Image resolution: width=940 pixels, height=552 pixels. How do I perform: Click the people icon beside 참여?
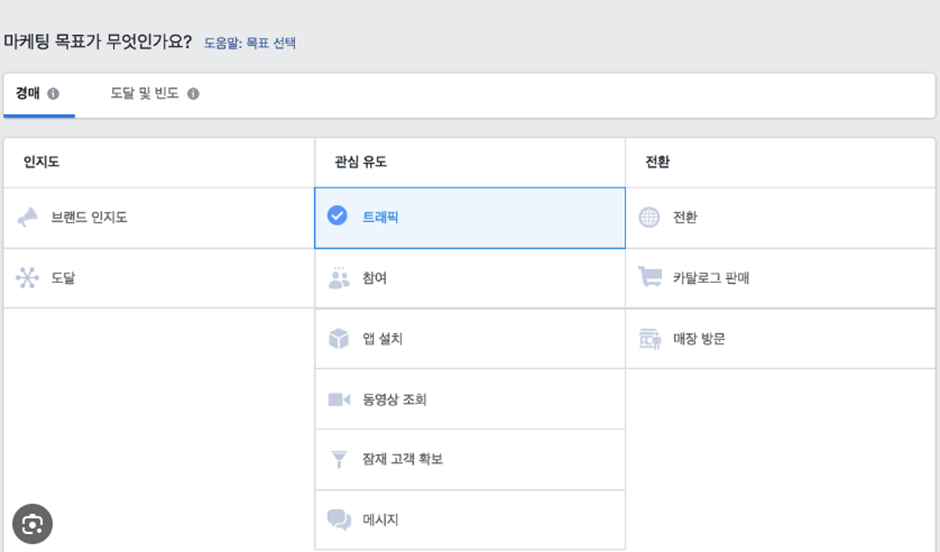339,278
